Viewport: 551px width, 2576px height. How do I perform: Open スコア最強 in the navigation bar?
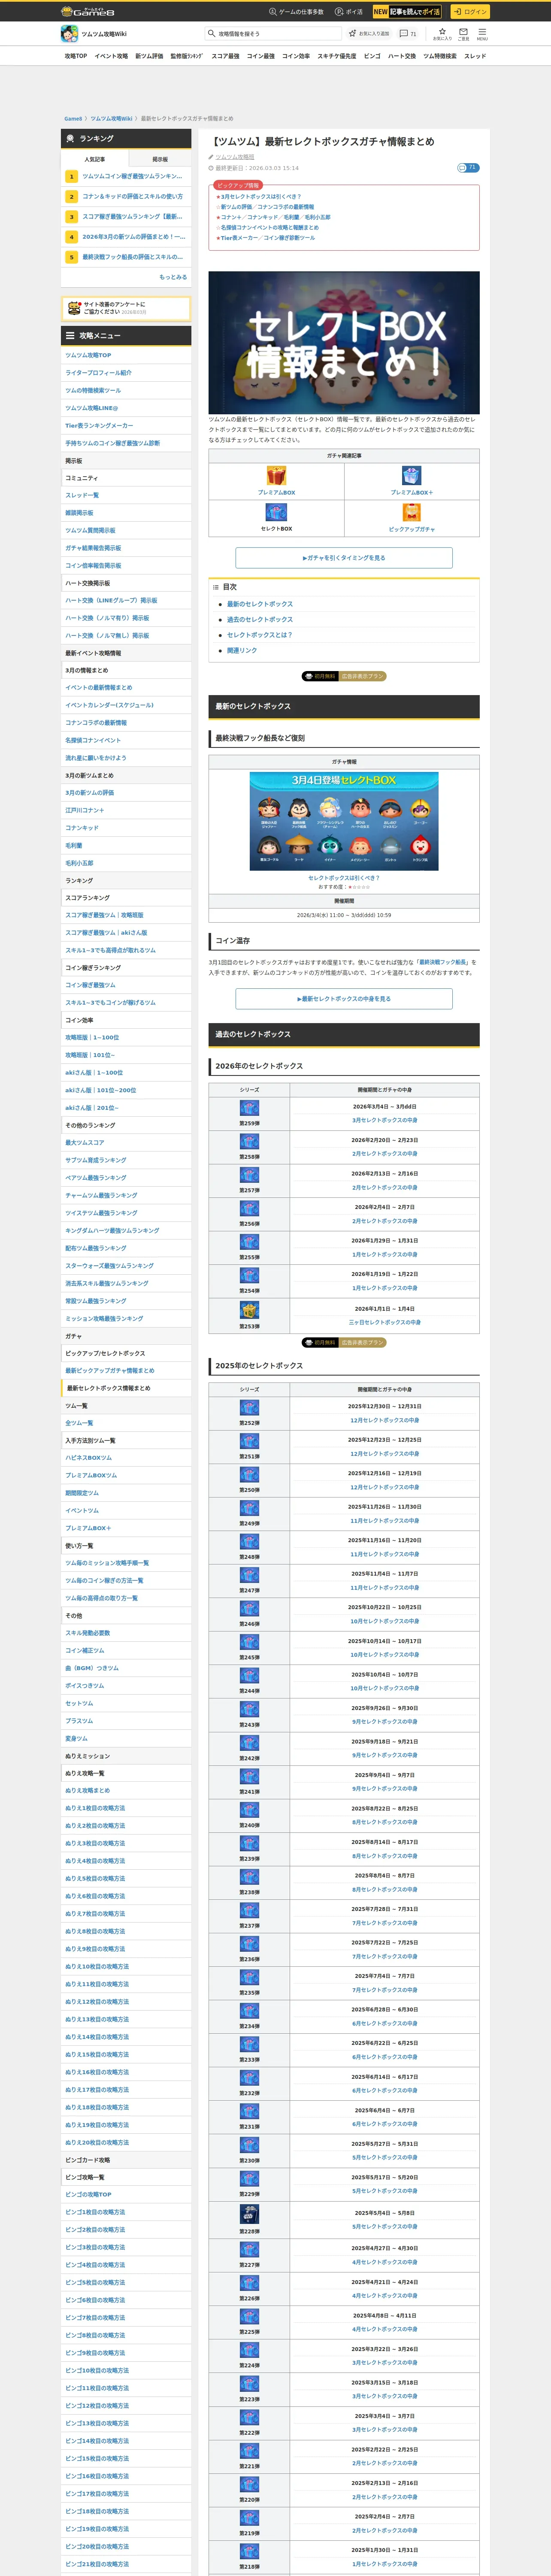coord(225,56)
